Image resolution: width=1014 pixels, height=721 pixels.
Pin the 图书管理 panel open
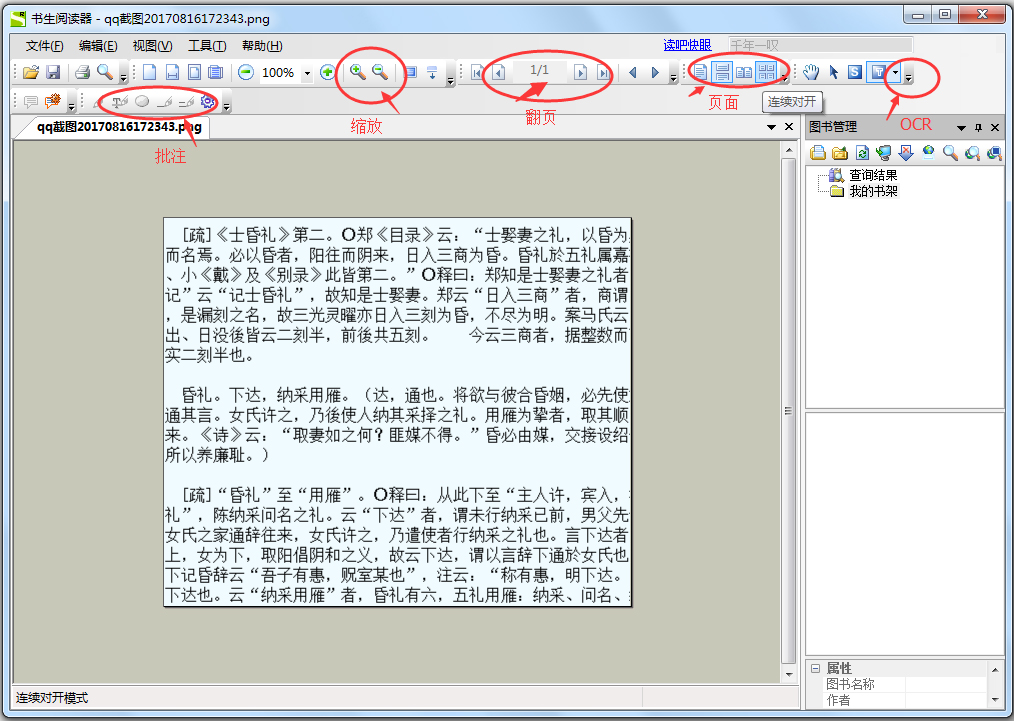pos(979,127)
